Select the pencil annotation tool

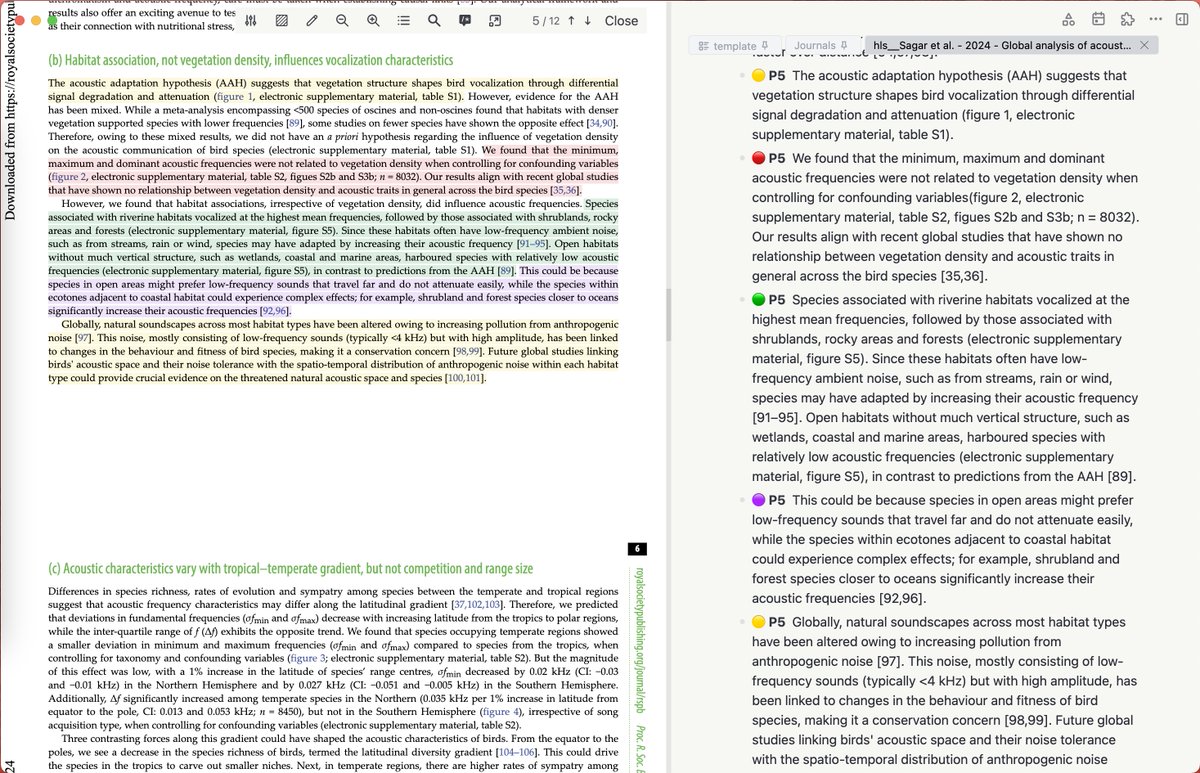click(312, 20)
